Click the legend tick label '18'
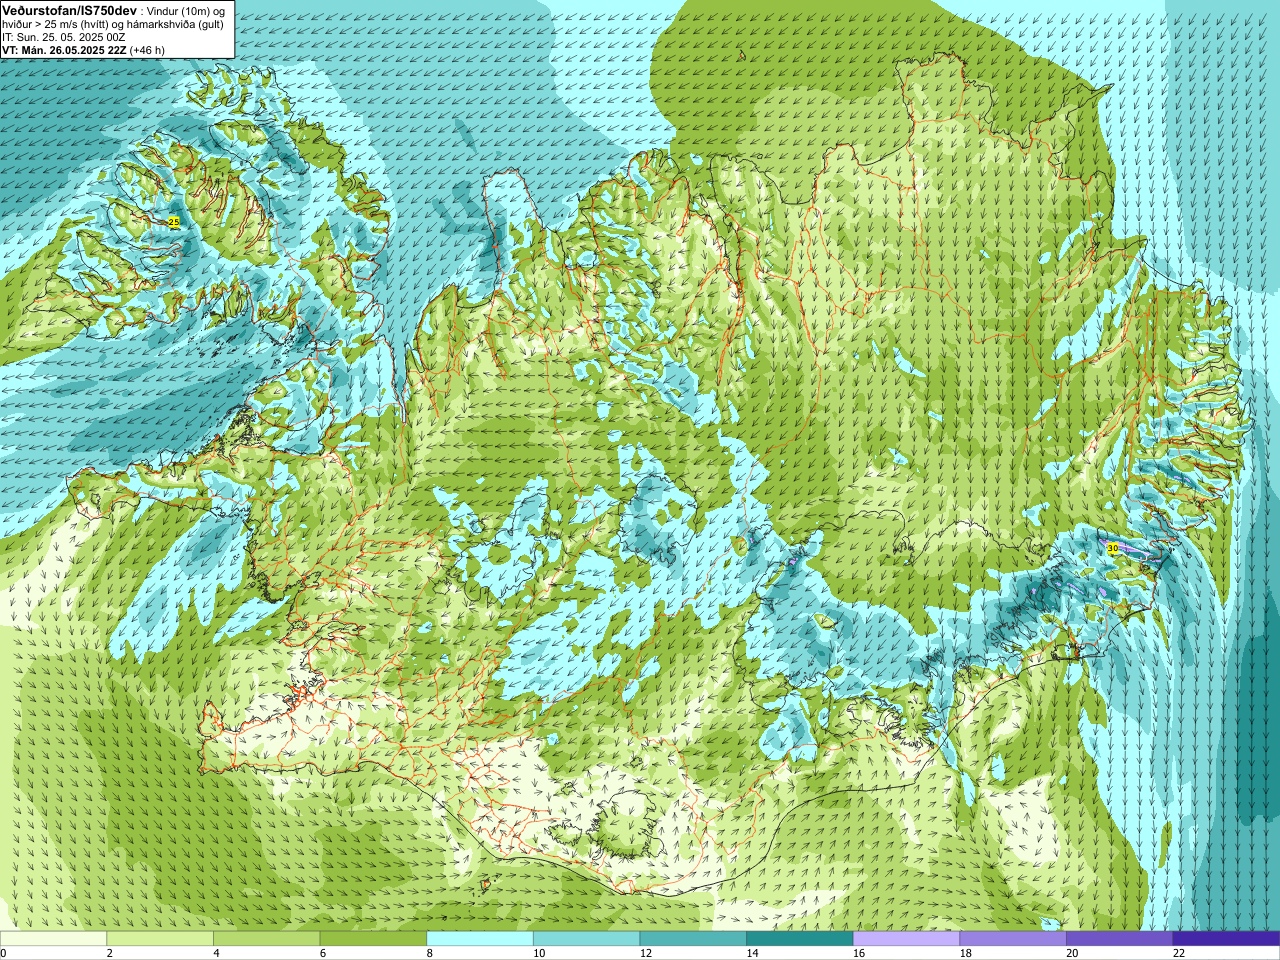 [x=965, y=953]
